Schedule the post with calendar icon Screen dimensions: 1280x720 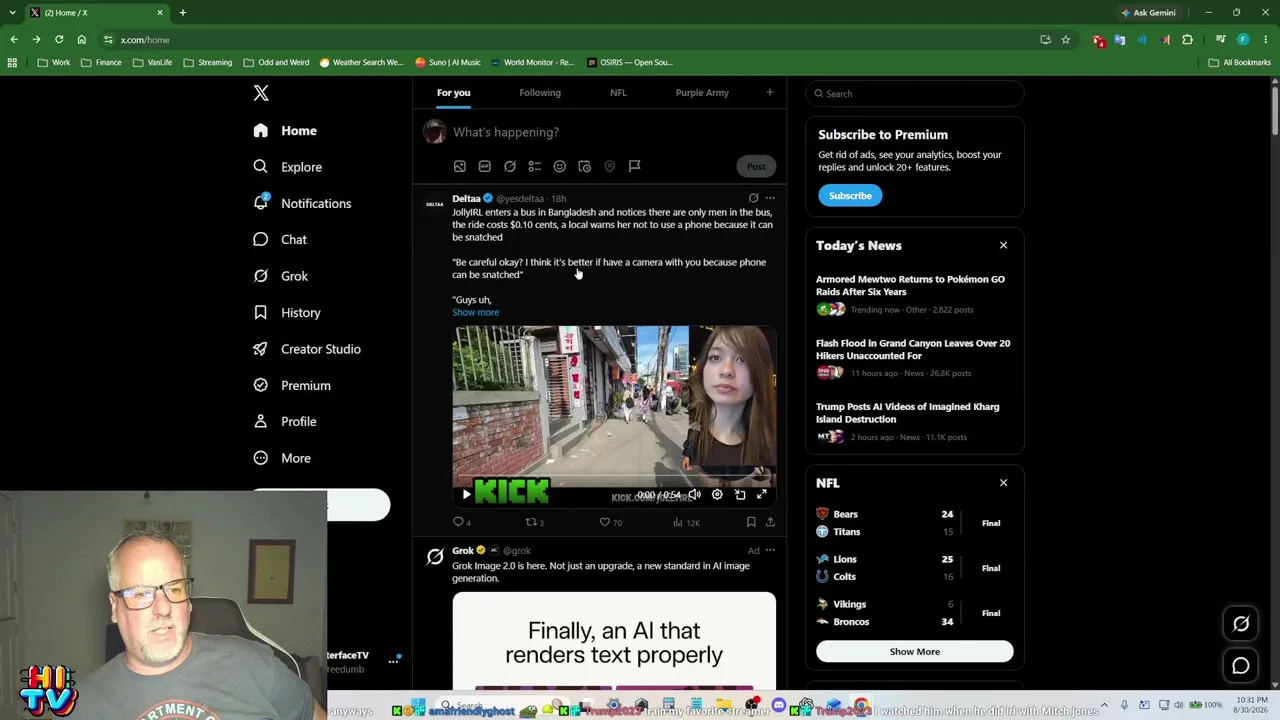click(585, 166)
